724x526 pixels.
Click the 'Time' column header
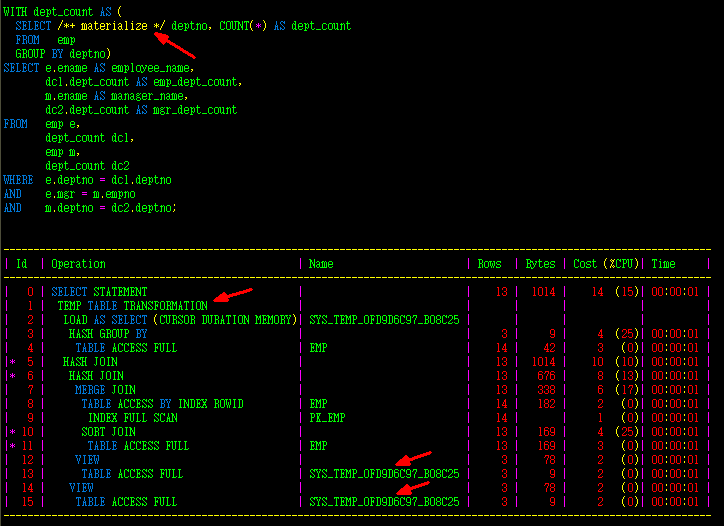664,264
